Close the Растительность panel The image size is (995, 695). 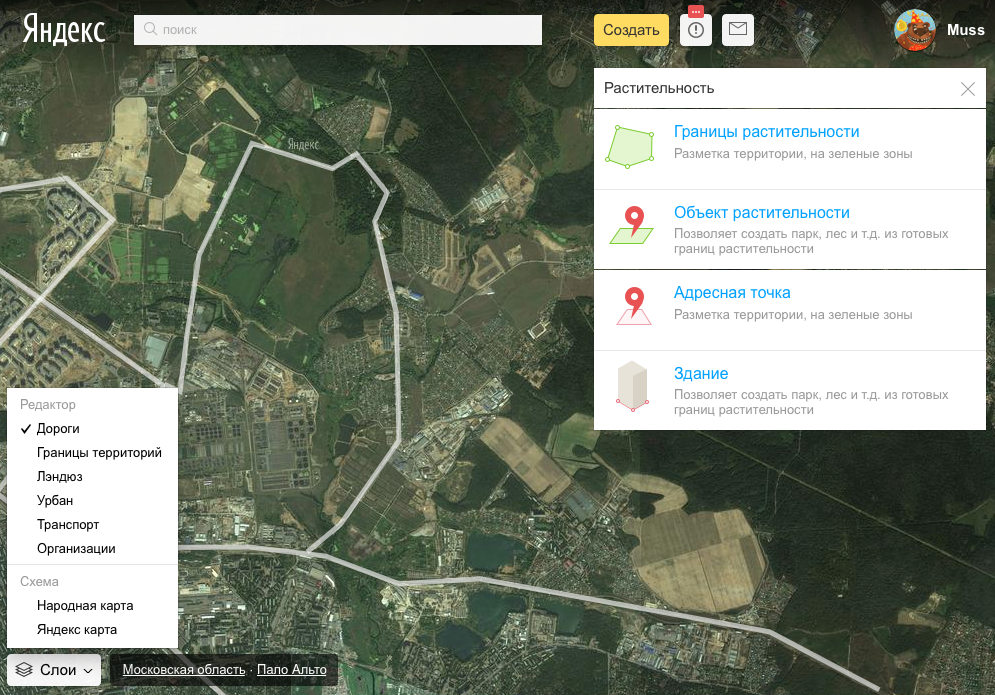click(967, 89)
